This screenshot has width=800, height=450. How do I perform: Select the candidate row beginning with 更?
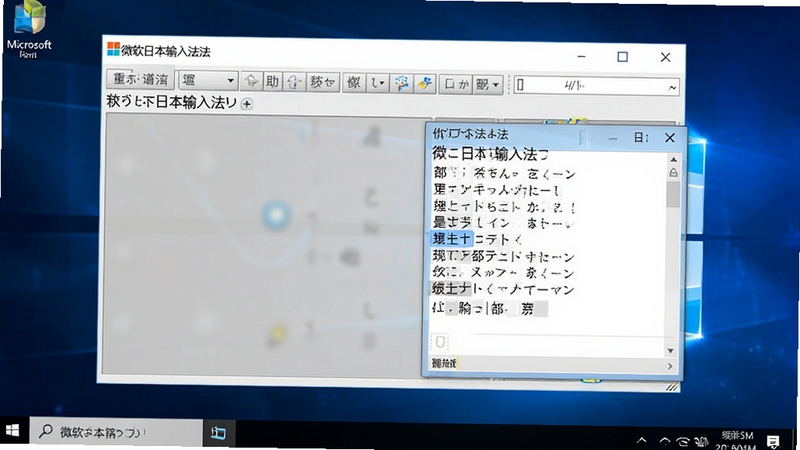497,190
